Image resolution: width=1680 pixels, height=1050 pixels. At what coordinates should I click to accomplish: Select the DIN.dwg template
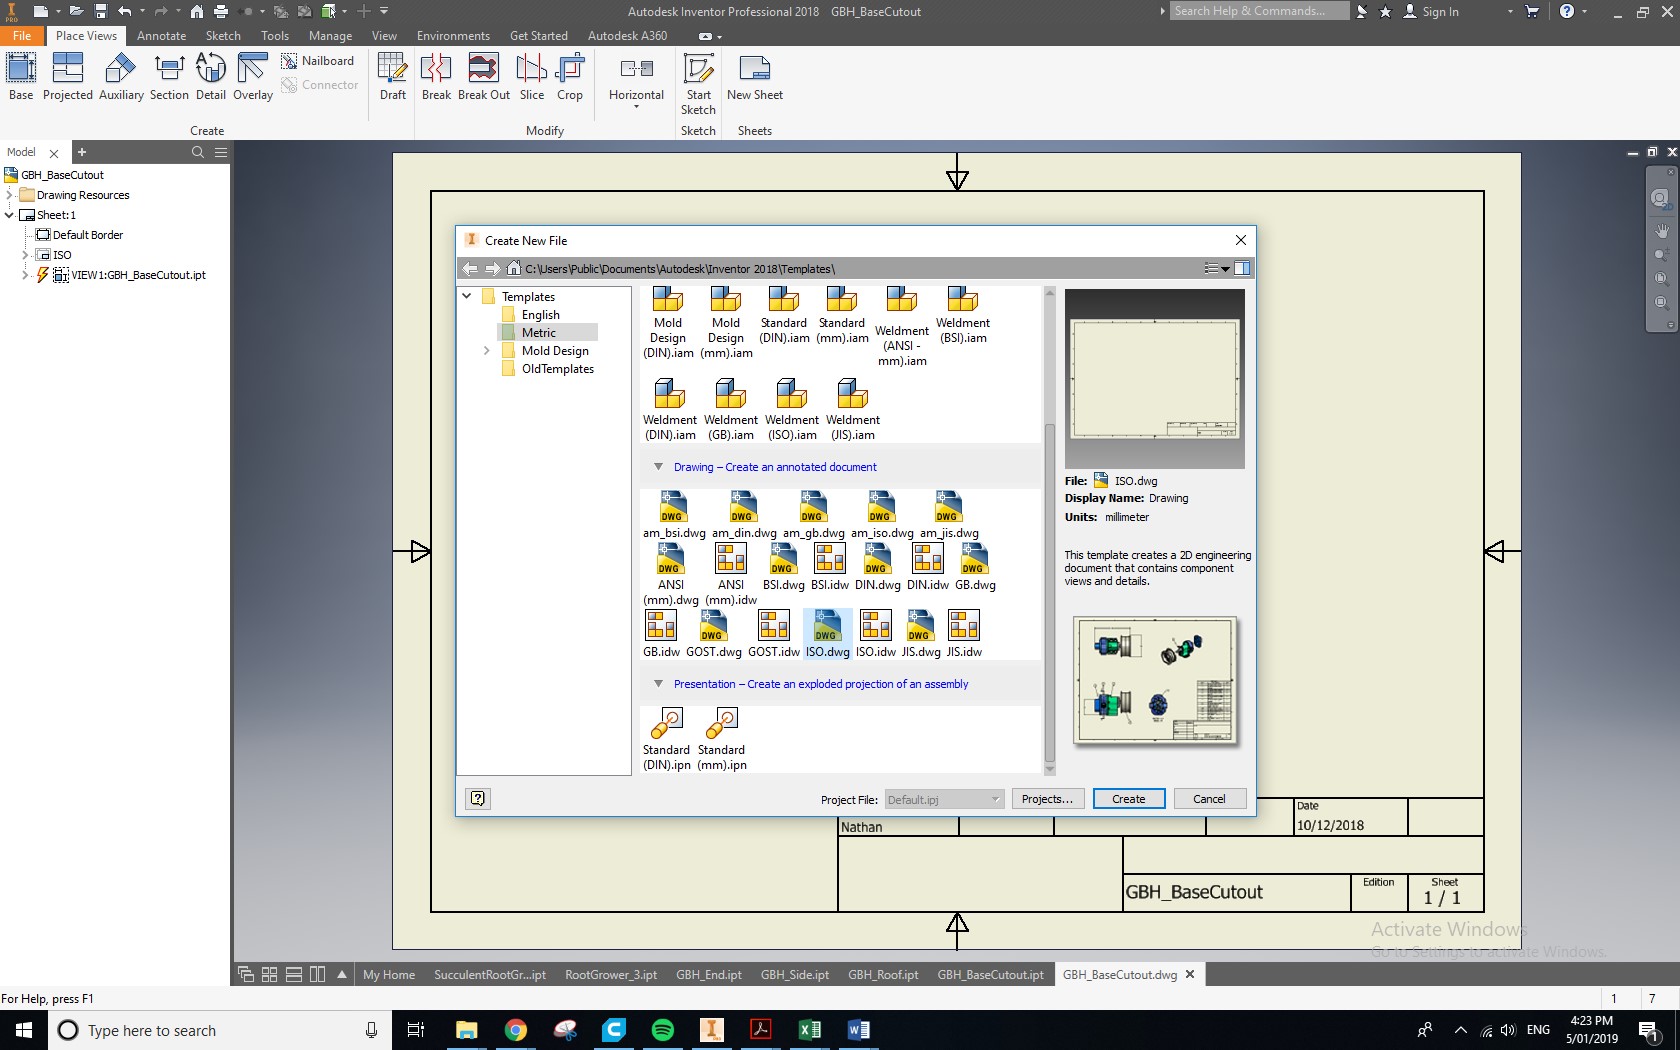(x=878, y=567)
